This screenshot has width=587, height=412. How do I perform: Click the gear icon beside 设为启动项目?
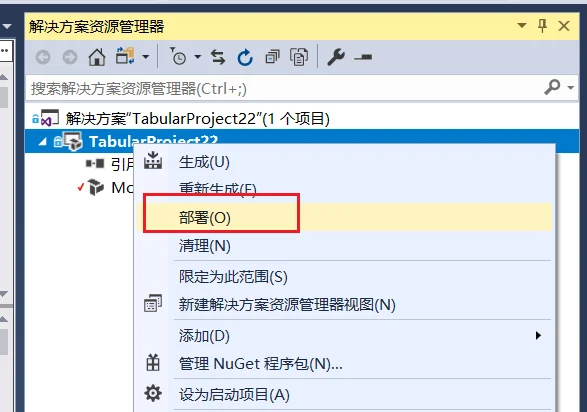coord(153,394)
